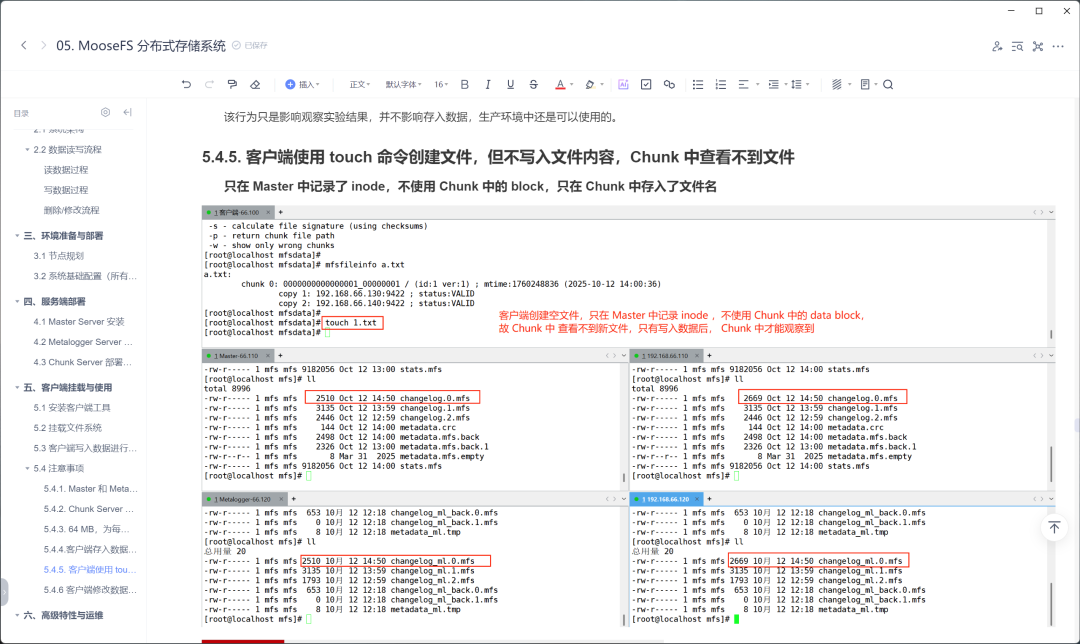The width and height of the screenshot is (1080, 644).
Task: Open the font color dropdown arrow
Action: point(572,85)
